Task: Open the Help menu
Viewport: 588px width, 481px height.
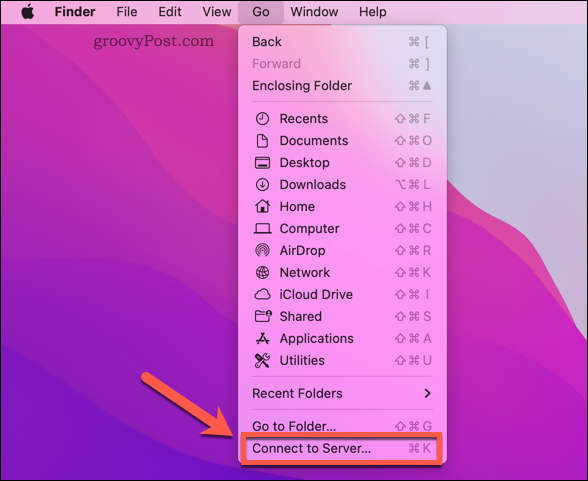Action: coord(372,12)
